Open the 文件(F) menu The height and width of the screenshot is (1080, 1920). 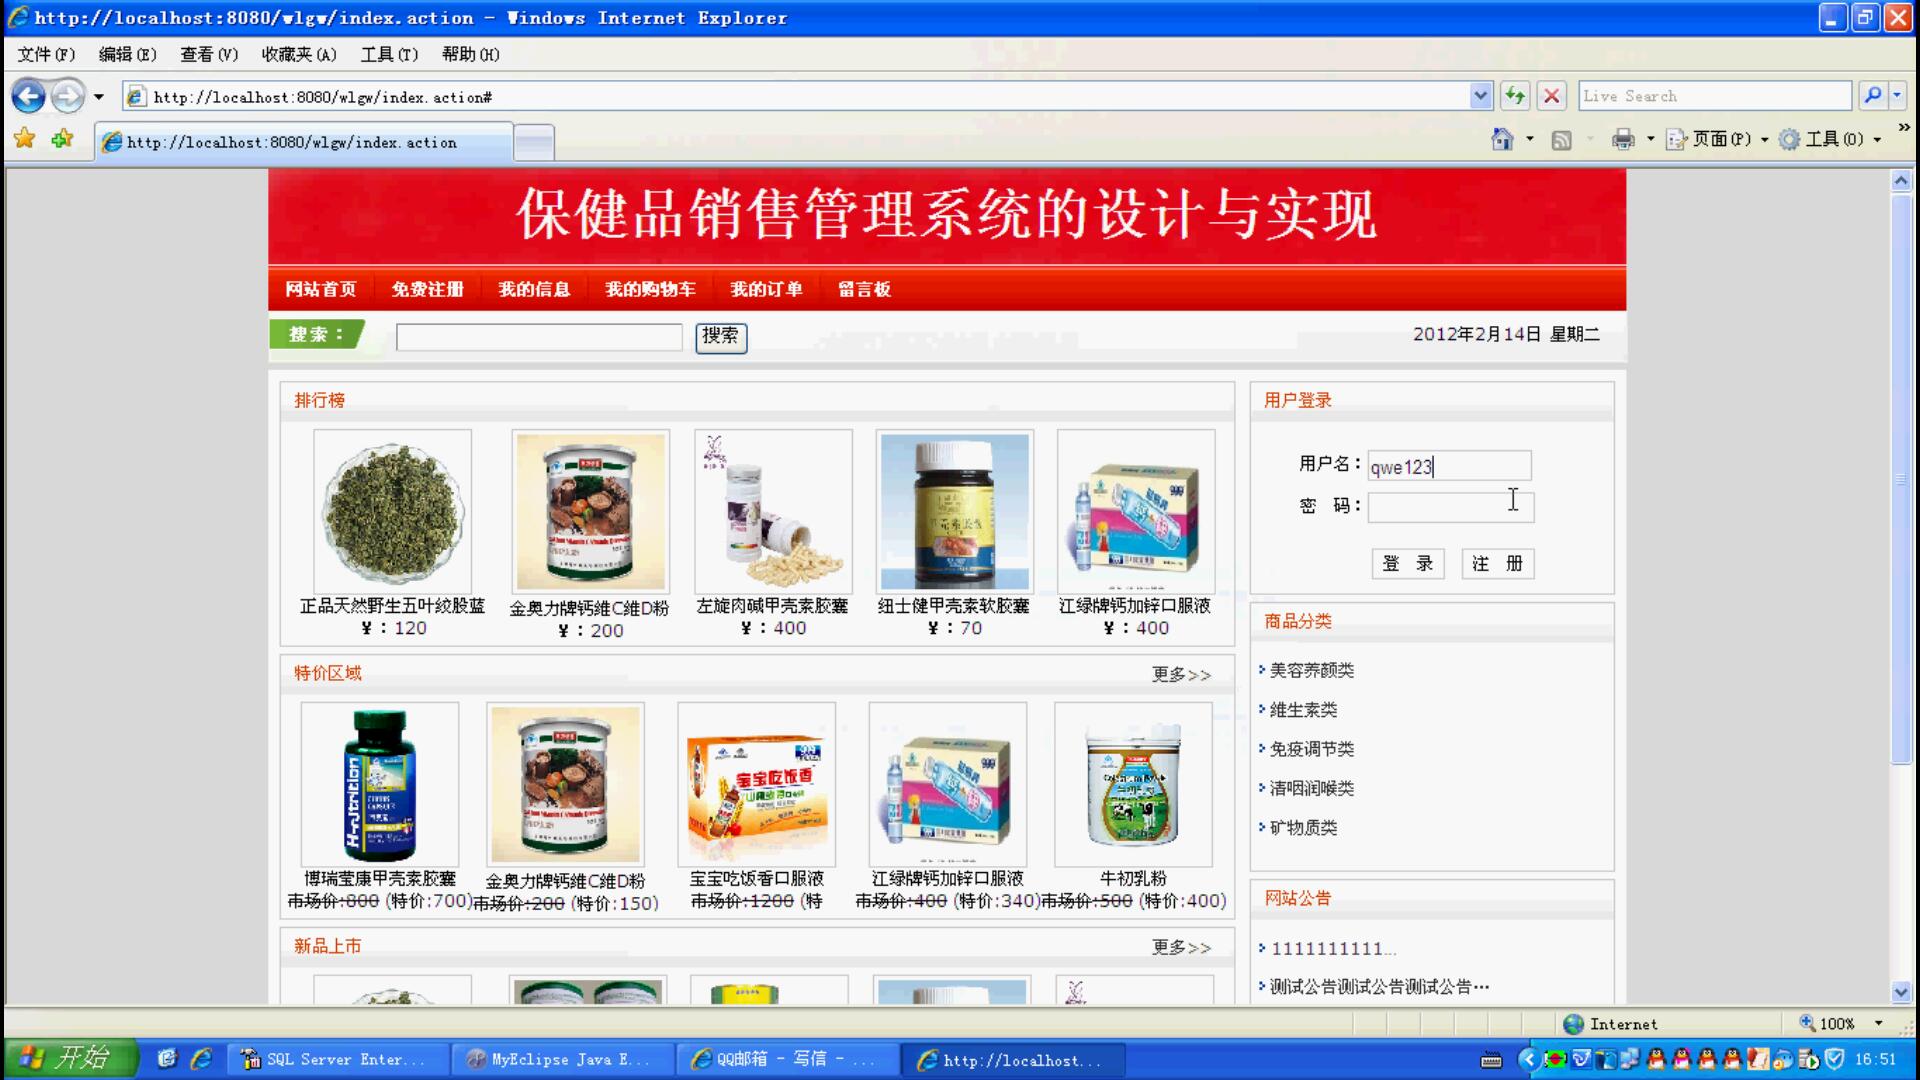tap(46, 54)
